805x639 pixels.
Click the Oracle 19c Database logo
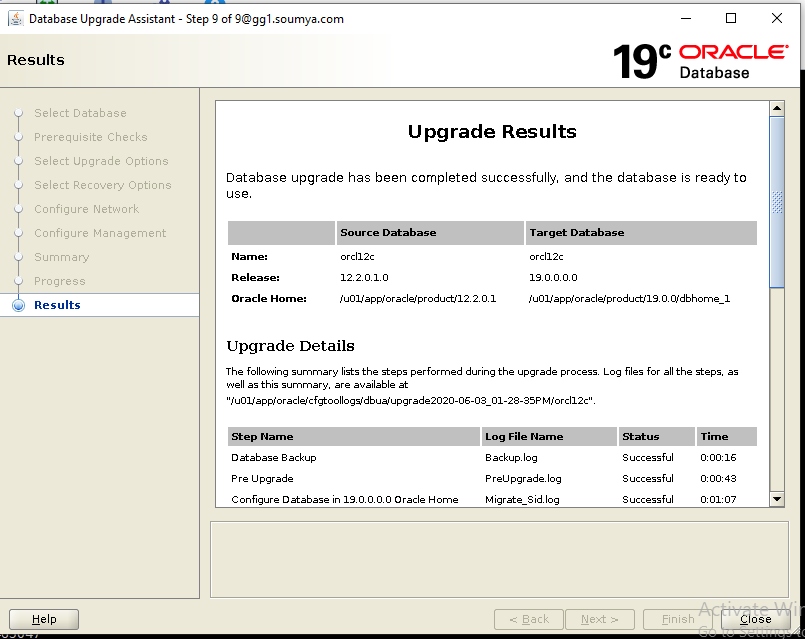tap(700, 61)
